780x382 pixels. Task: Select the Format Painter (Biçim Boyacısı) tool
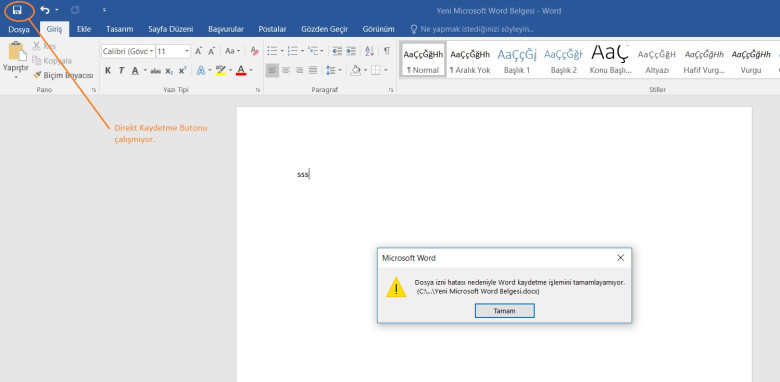click(63, 76)
